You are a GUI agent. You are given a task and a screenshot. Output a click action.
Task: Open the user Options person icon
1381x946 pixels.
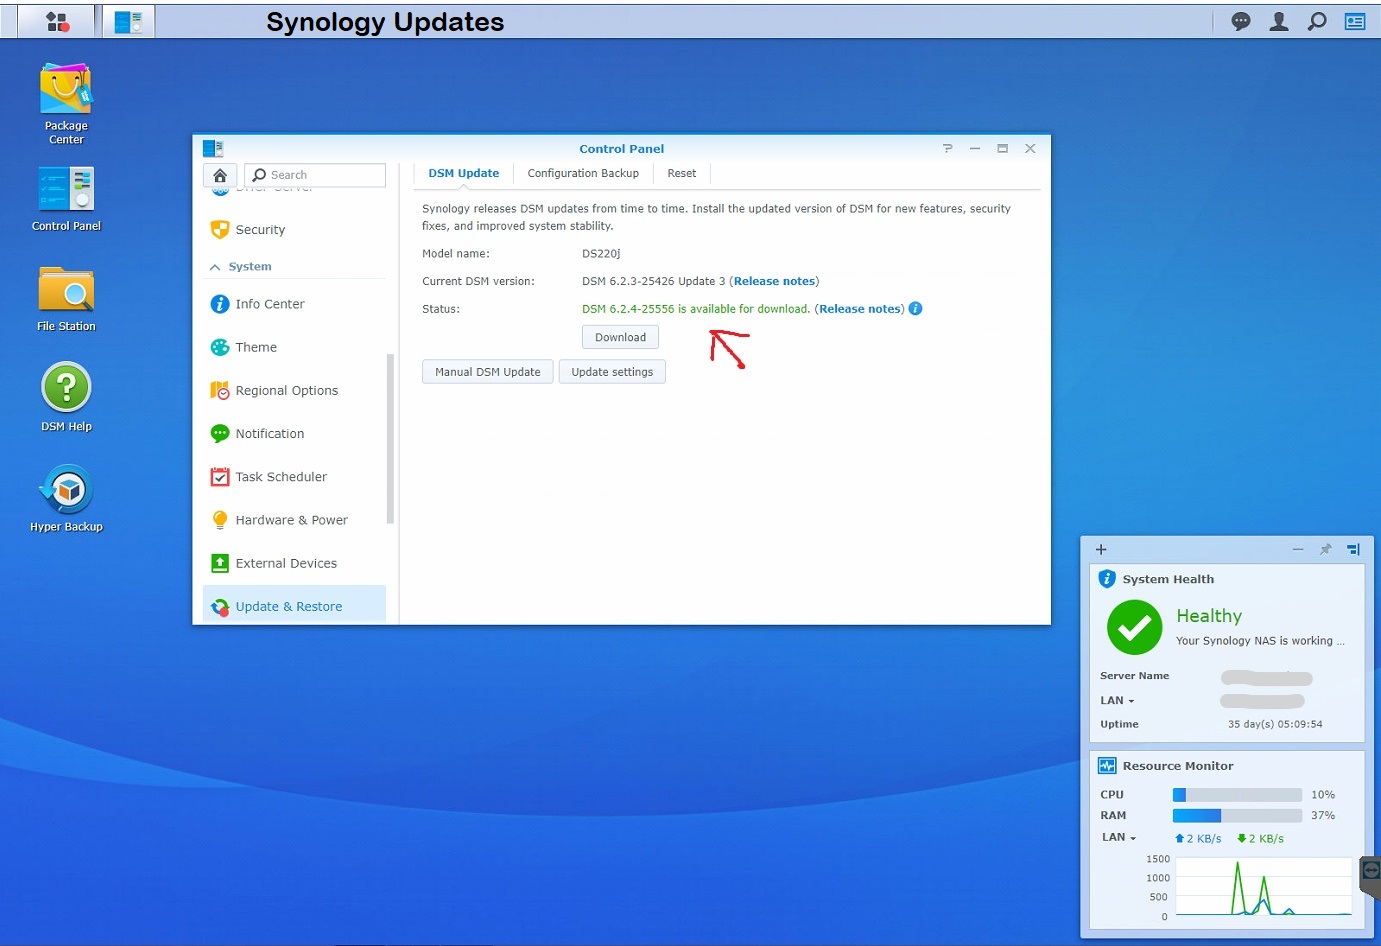[1279, 21]
